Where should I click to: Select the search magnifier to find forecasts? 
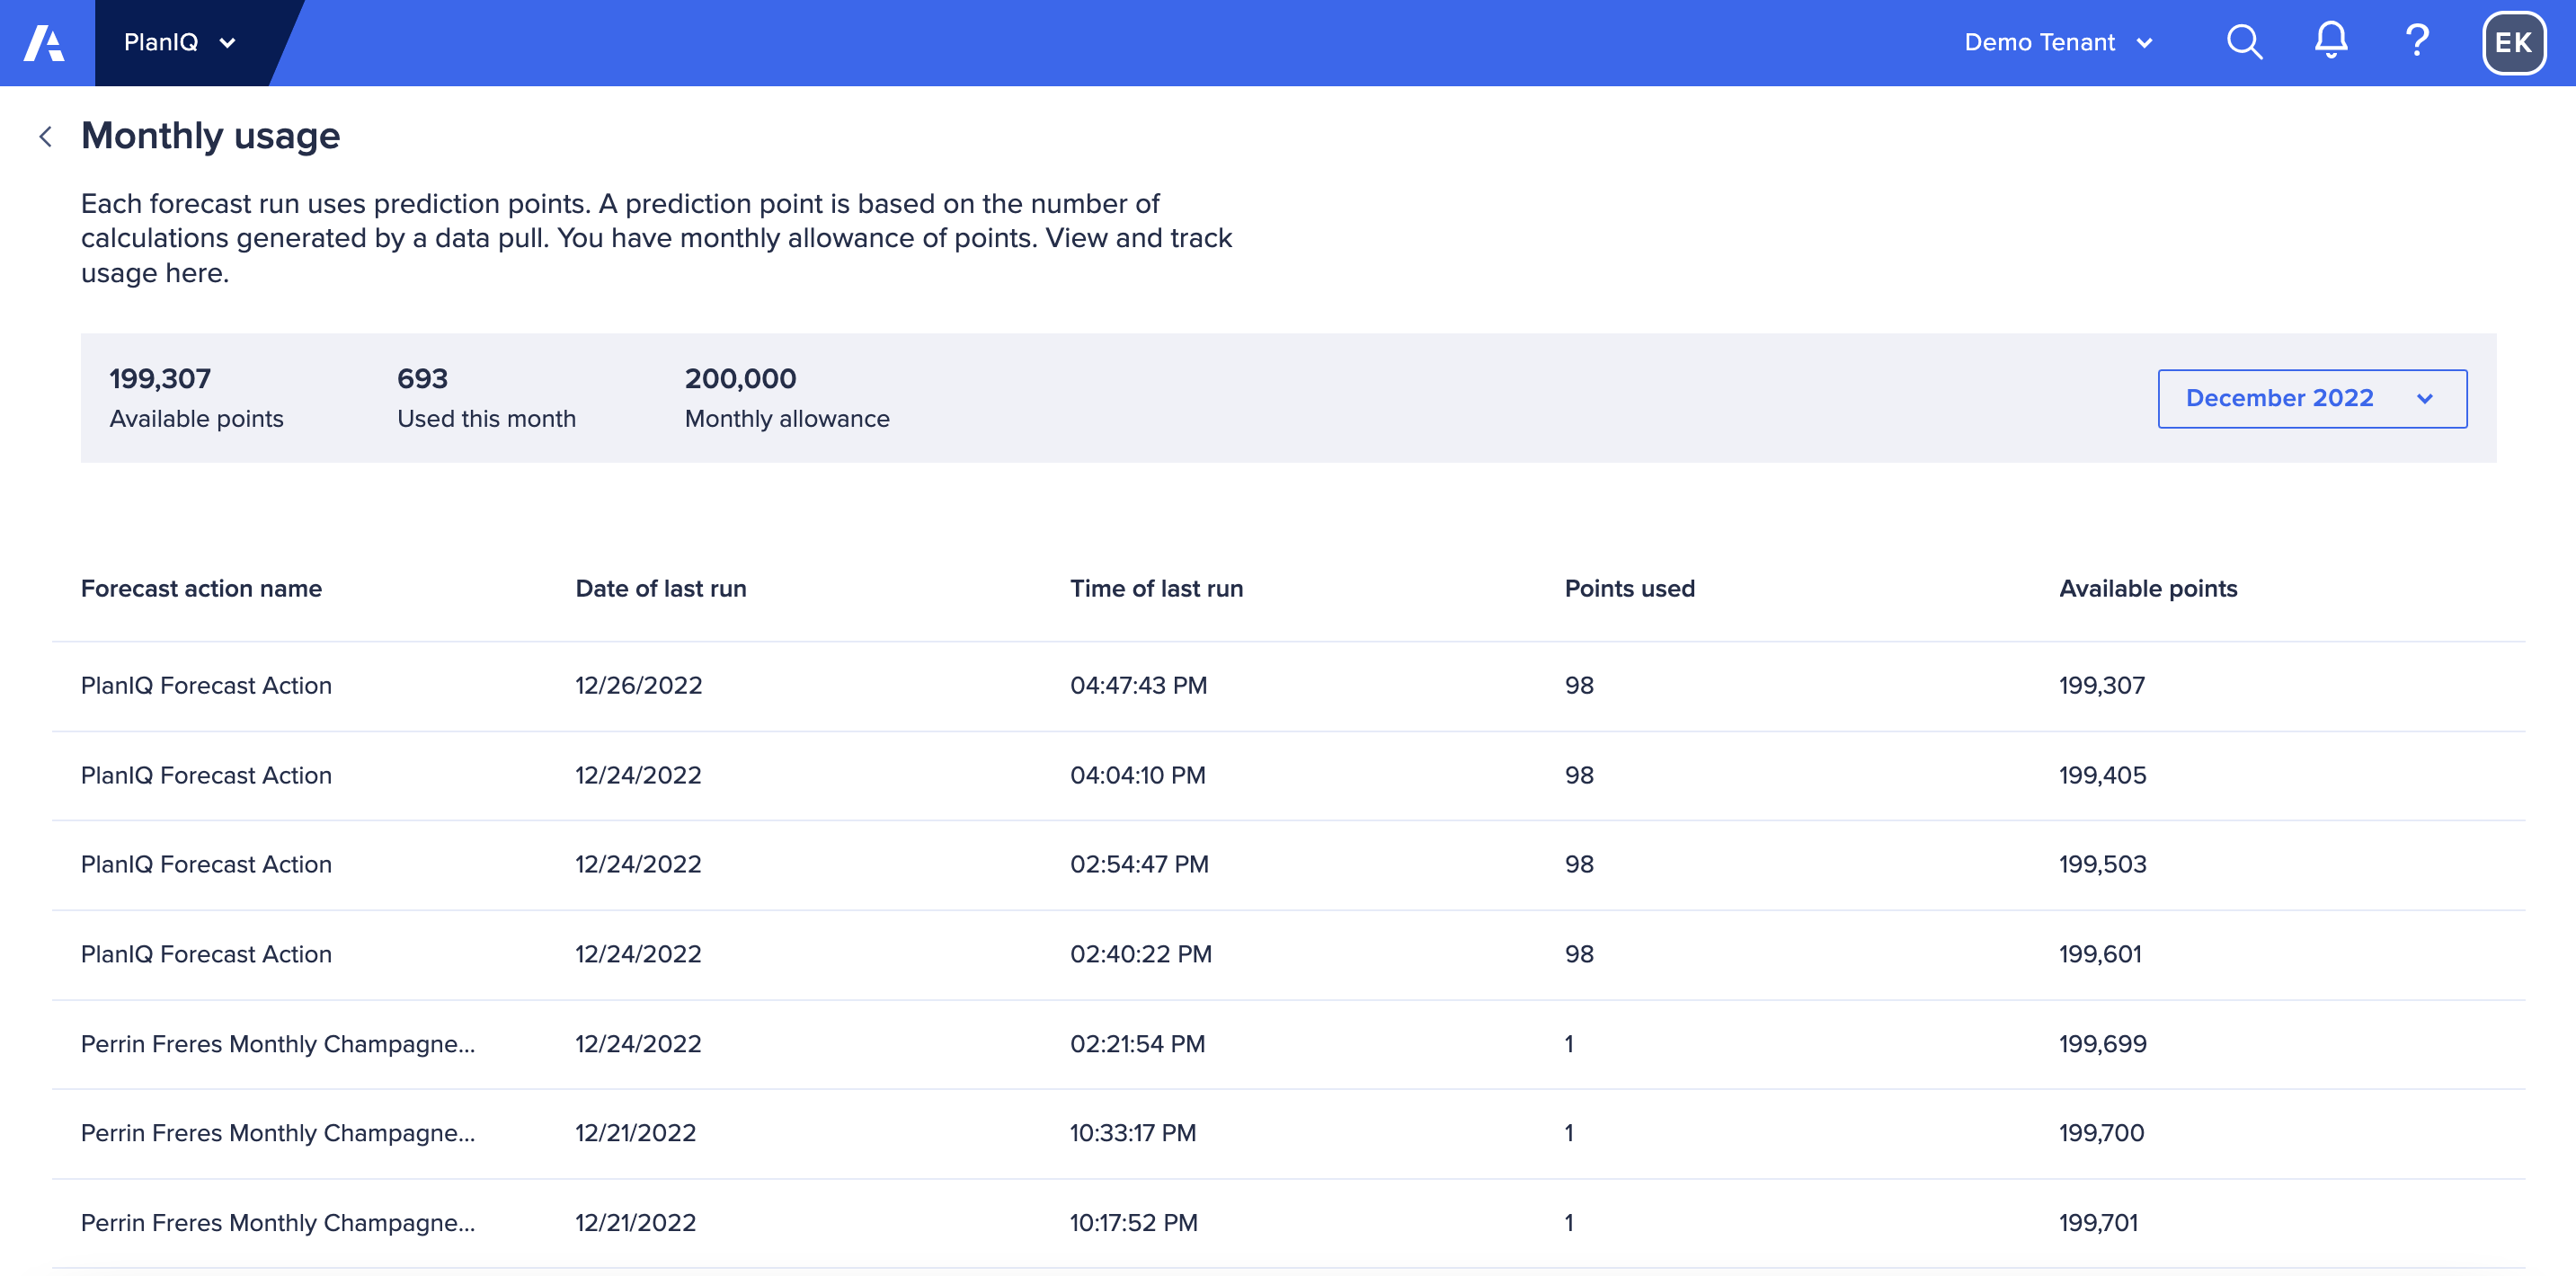tap(2243, 42)
